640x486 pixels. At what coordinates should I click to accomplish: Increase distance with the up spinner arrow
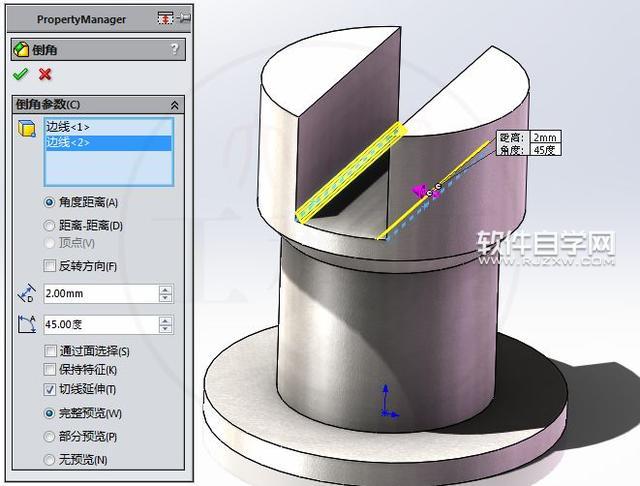click(x=165, y=289)
